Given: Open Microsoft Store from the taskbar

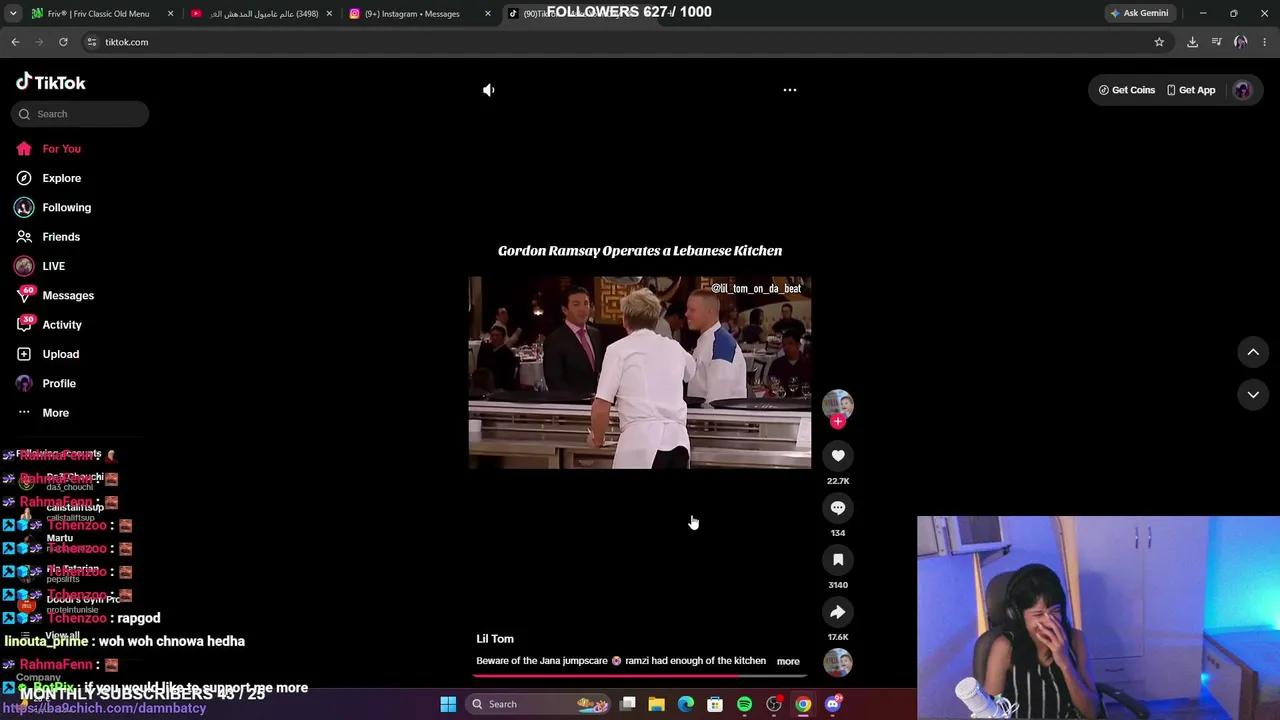Looking at the screenshot, I should coord(715,704).
